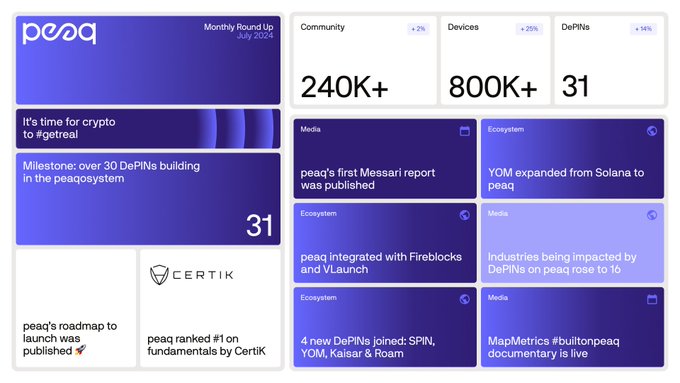Click the '800K+' devices value
This screenshot has height=383, width=680.
pos(493,87)
